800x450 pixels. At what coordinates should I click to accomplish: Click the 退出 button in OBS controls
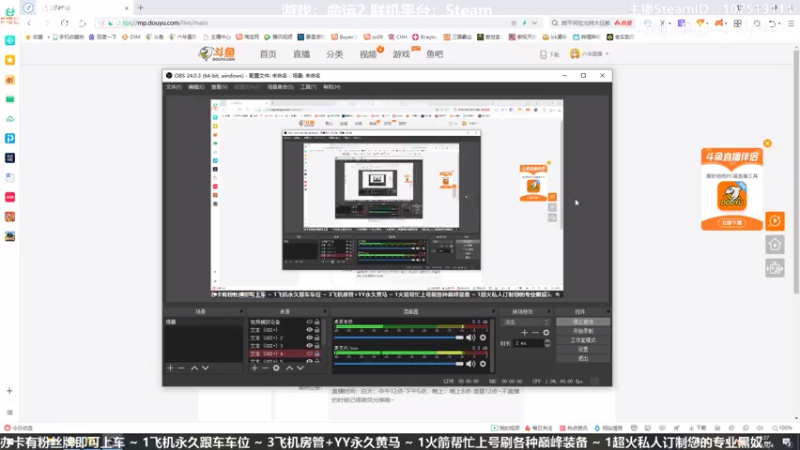[x=583, y=359]
